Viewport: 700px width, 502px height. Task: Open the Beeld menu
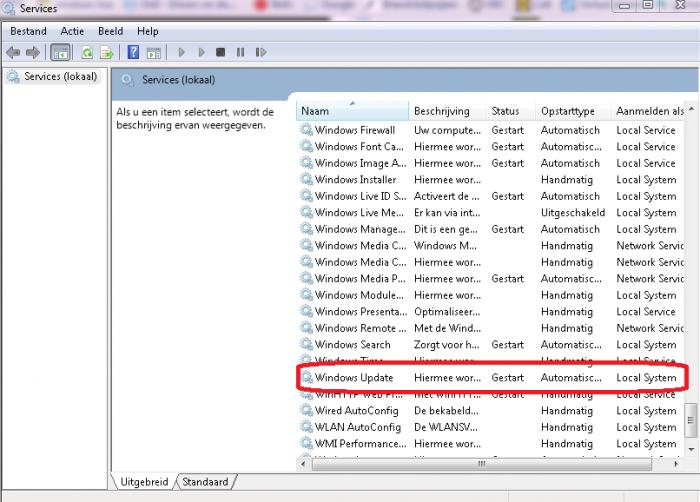110,31
